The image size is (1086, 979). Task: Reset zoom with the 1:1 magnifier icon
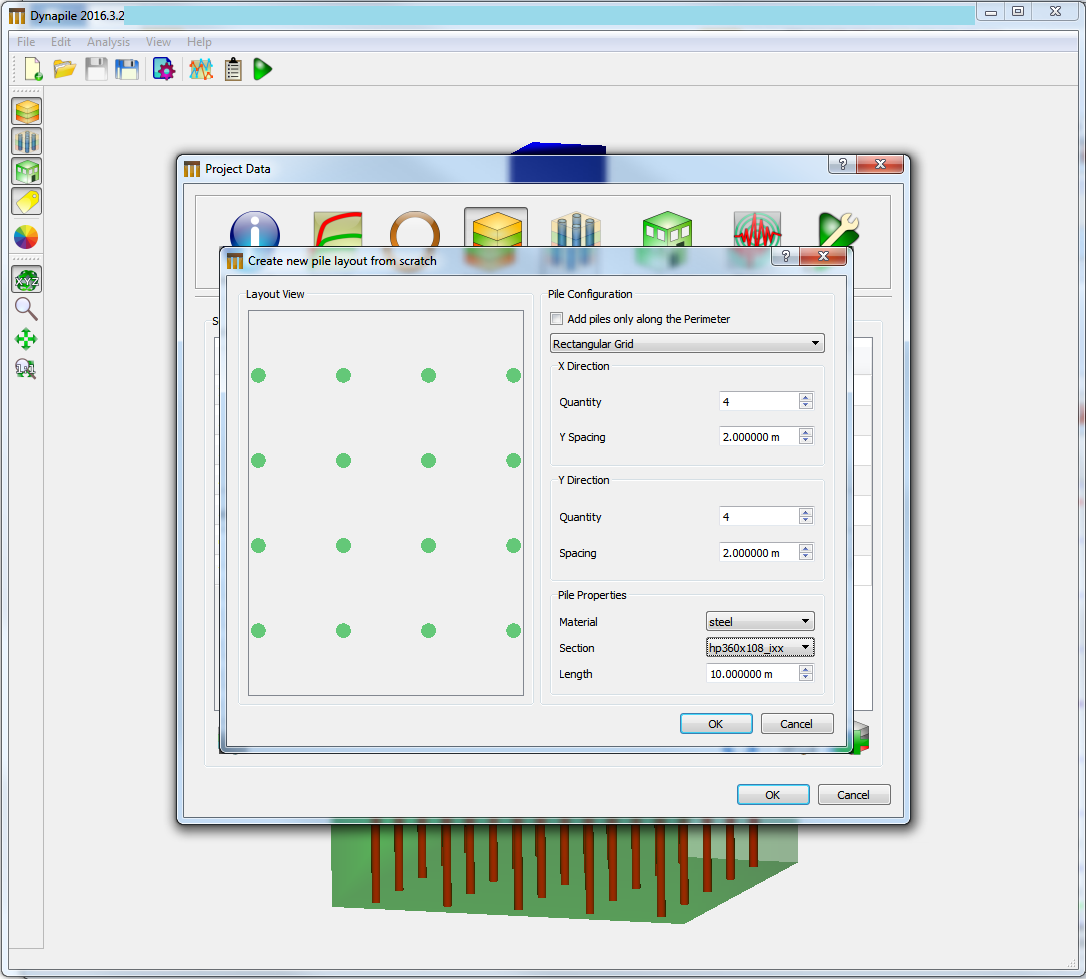26,368
